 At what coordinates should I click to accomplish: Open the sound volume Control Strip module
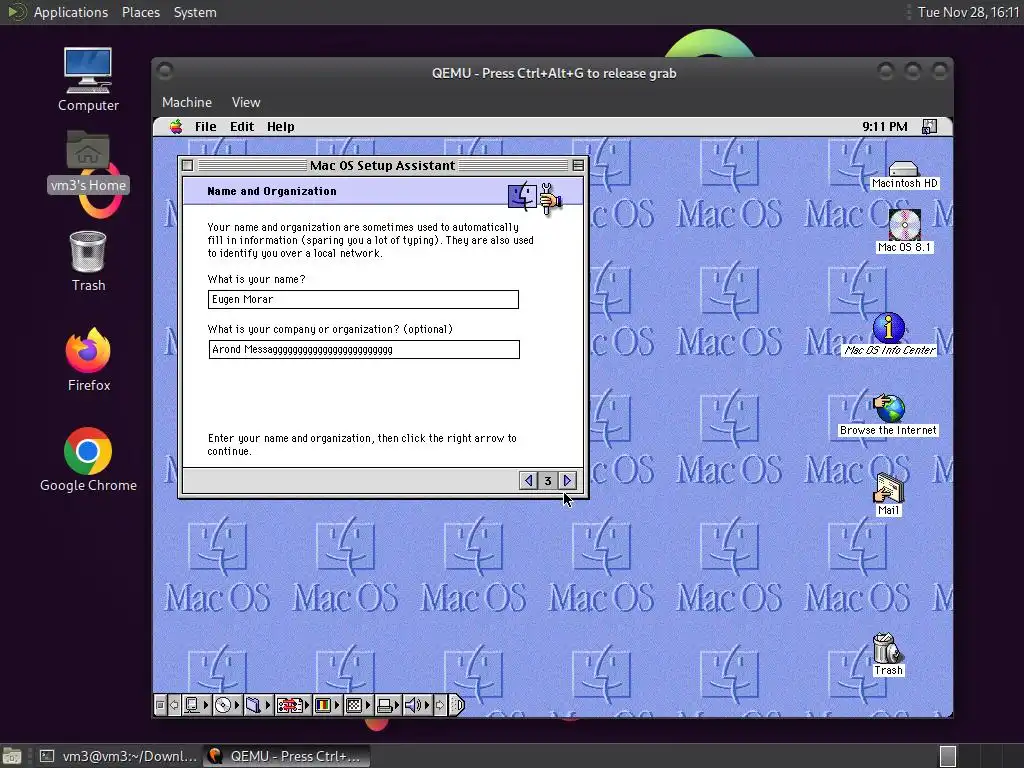click(418, 705)
